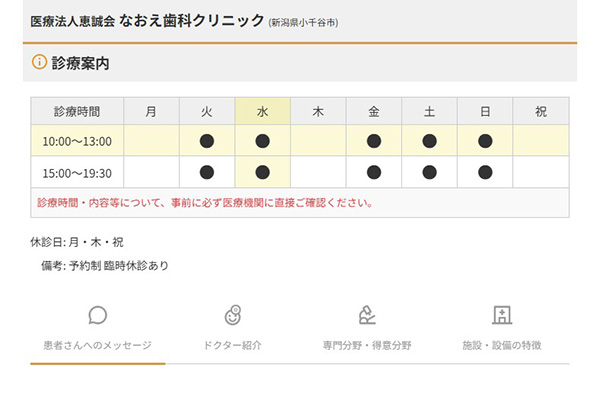Click Friday morning availability dot
Image resolution: width=600 pixels, height=400 pixels.
pyautogui.click(x=374, y=141)
